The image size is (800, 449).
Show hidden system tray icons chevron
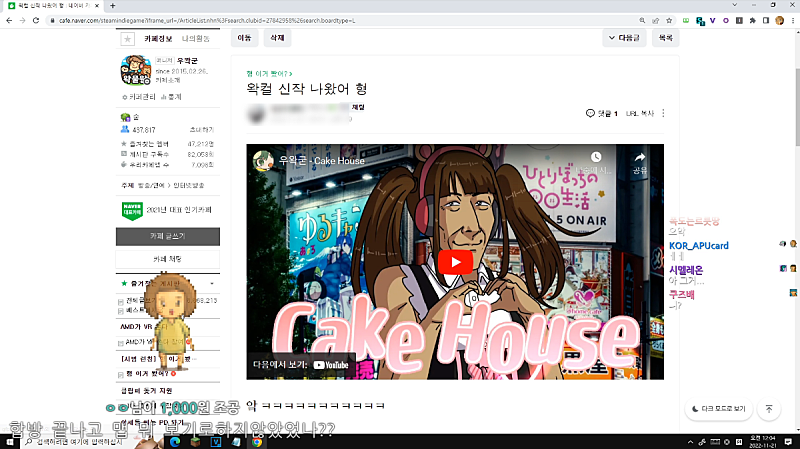690,442
